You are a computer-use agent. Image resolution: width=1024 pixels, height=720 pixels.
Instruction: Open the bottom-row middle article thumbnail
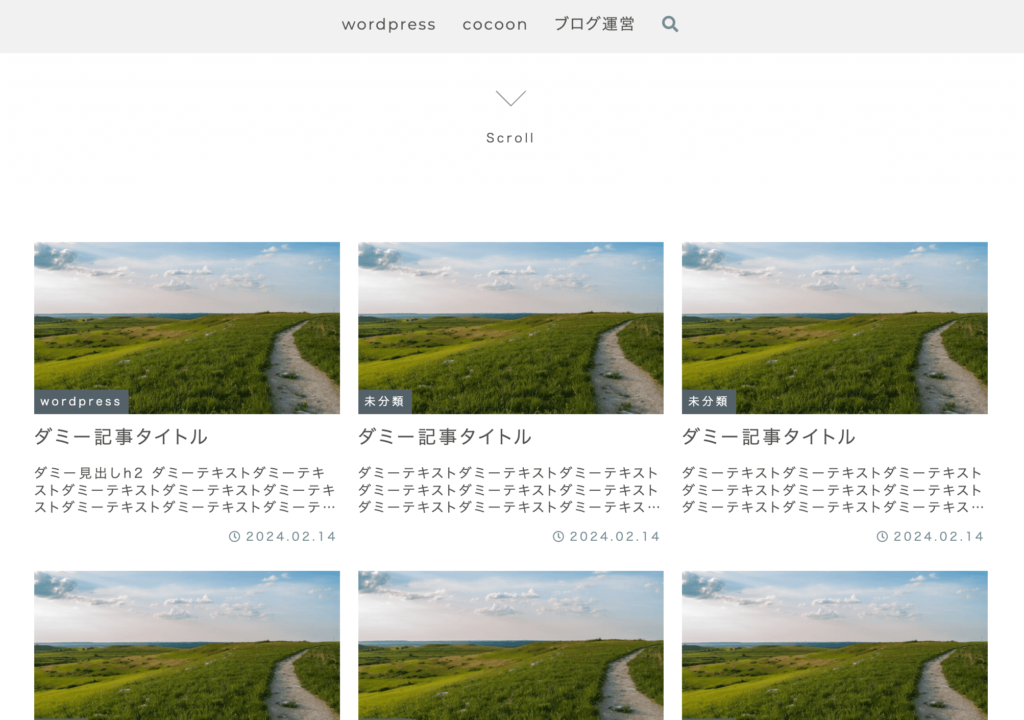(511, 646)
